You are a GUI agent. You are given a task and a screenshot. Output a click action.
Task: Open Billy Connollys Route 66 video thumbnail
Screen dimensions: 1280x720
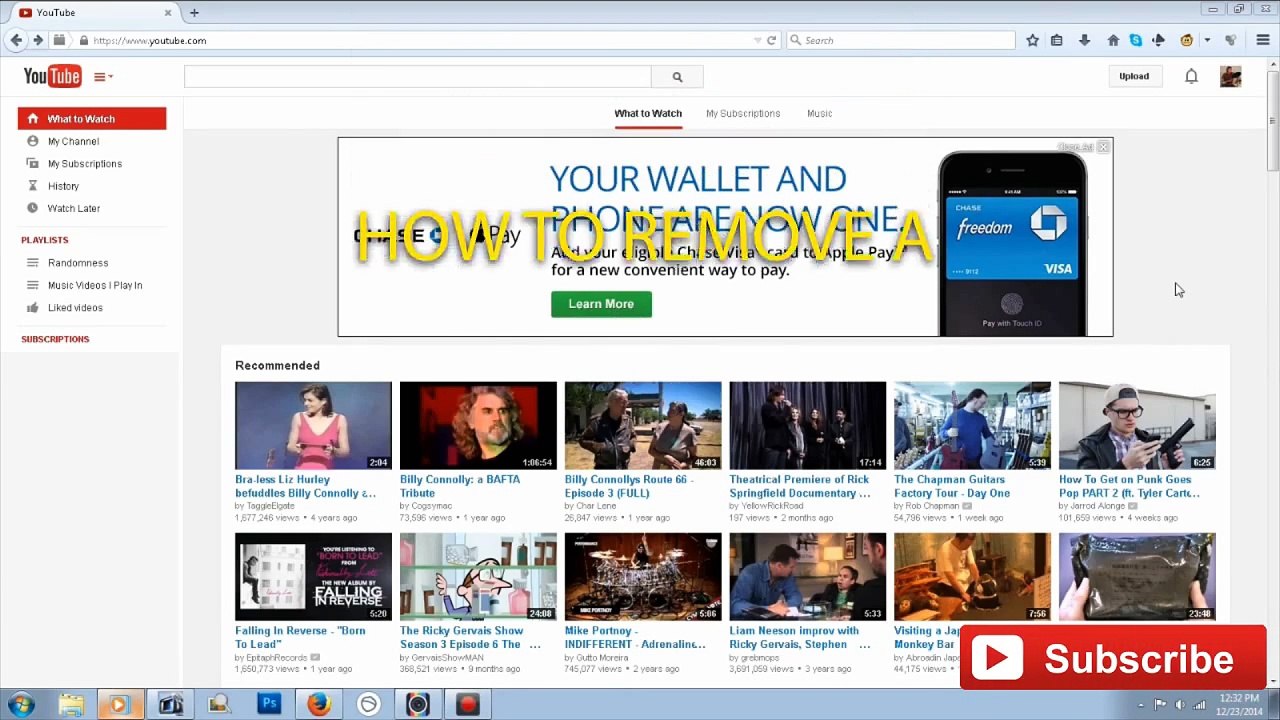click(643, 425)
